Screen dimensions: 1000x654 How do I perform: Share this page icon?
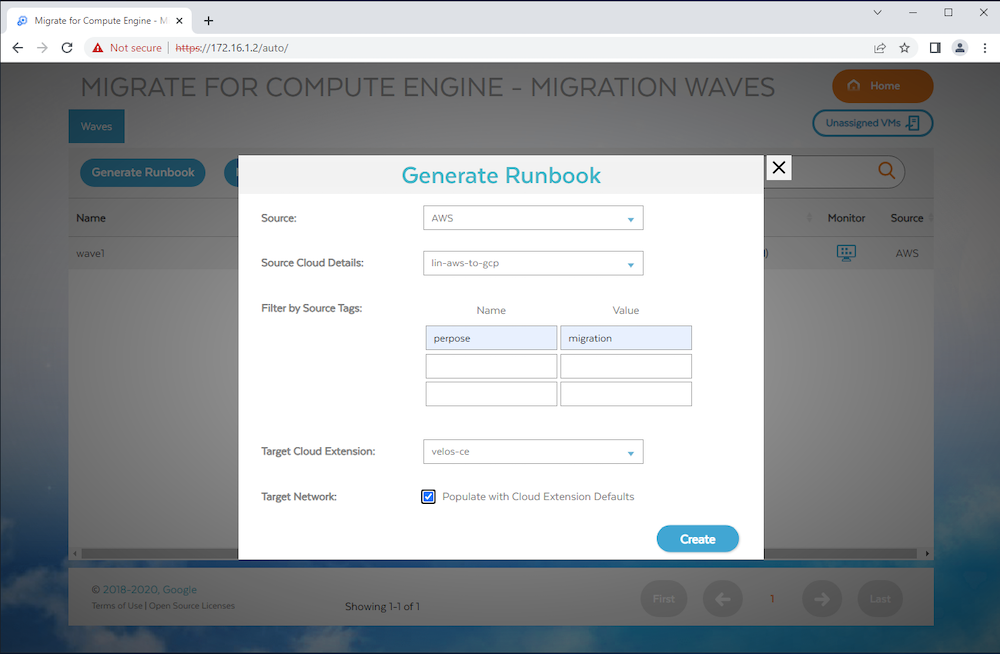(880, 48)
